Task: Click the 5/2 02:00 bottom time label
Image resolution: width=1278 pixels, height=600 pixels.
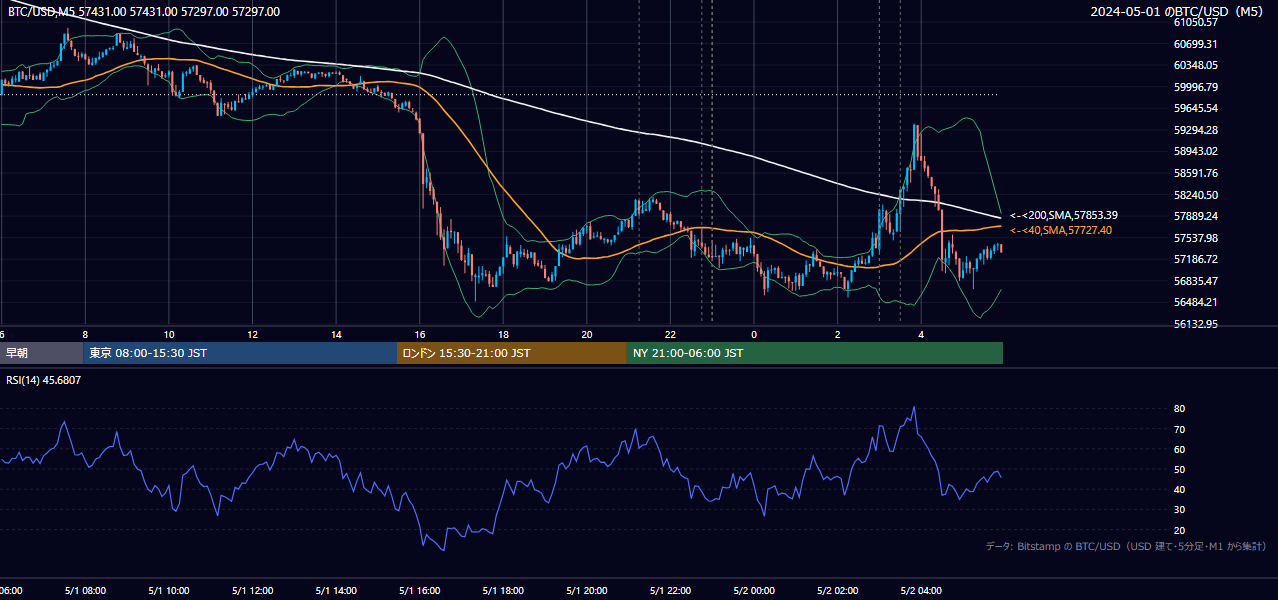Action: 838,591
